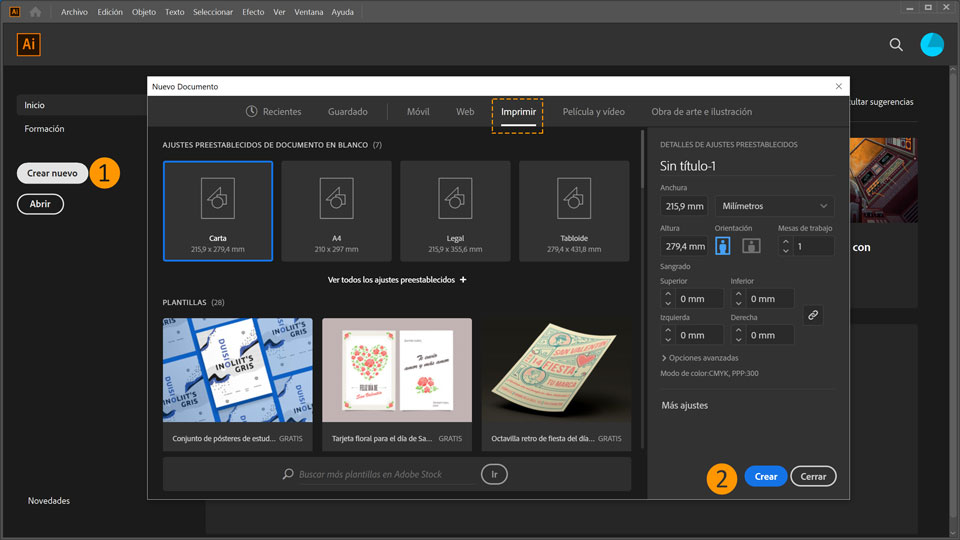Open Conjunto de pósteres template
The height and width of the screenshot is (540, 960).
click(238, 384)
